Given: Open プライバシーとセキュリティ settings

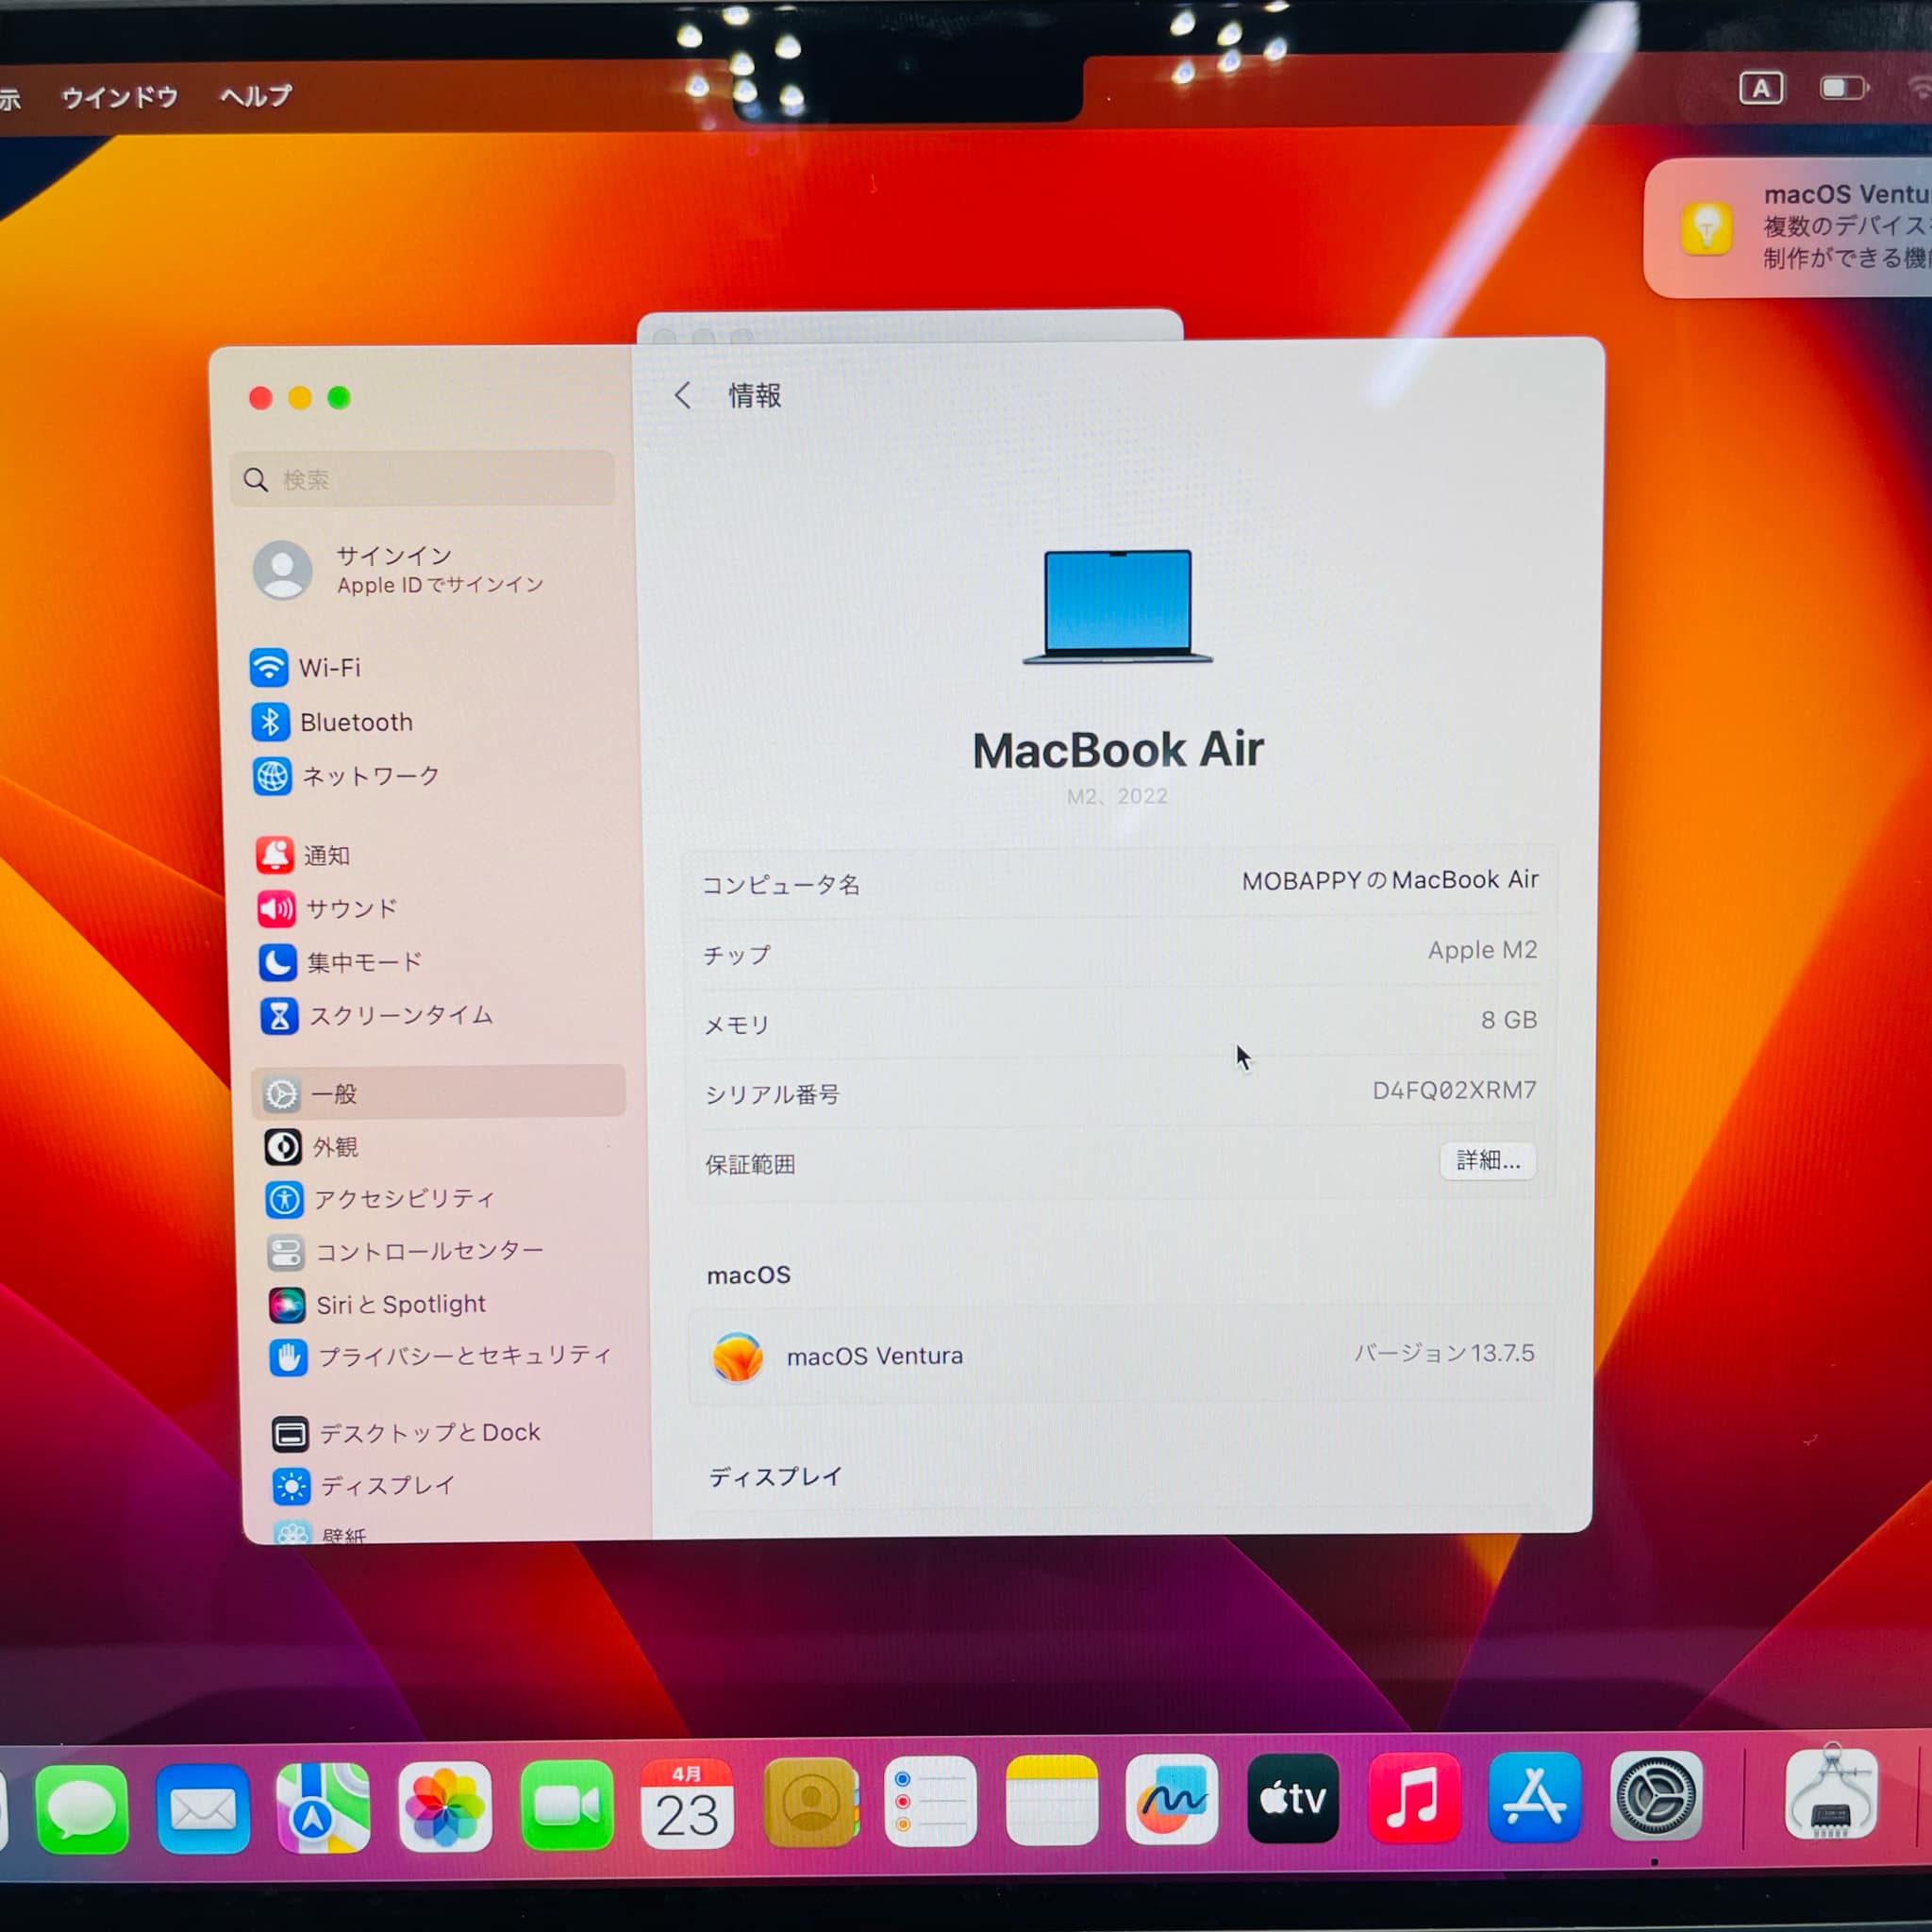Looking at the screenshot, I should coord(464,1355).
